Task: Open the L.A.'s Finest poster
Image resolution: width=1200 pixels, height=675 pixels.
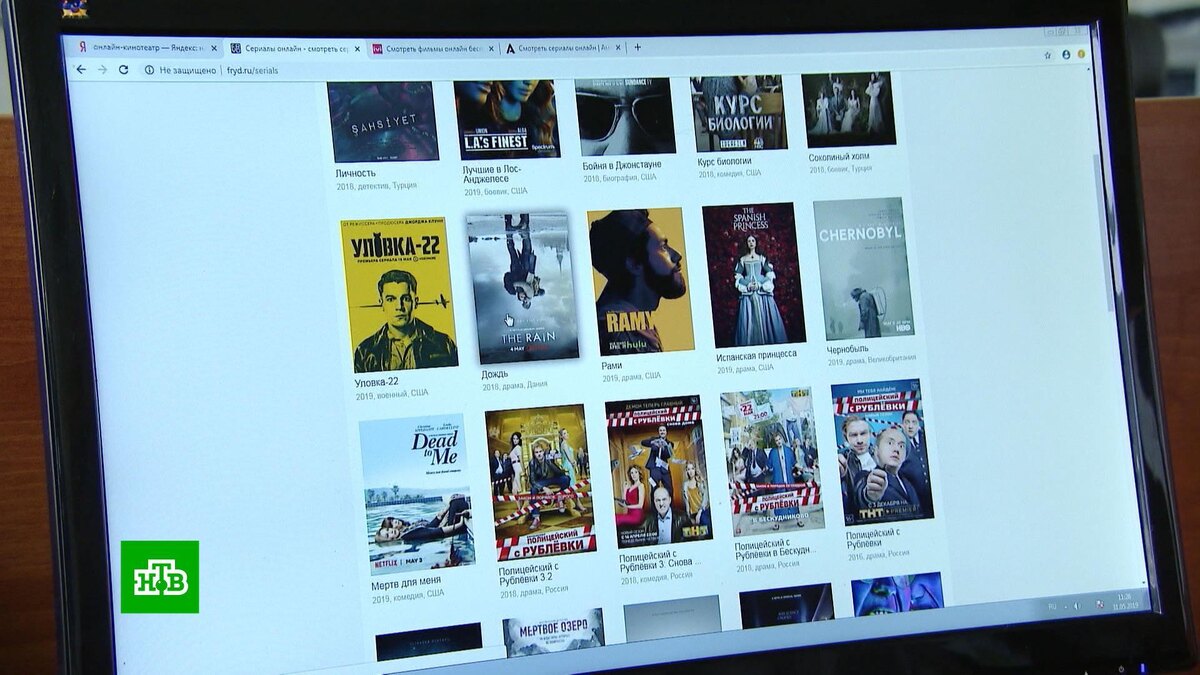Action: [507, 119]
